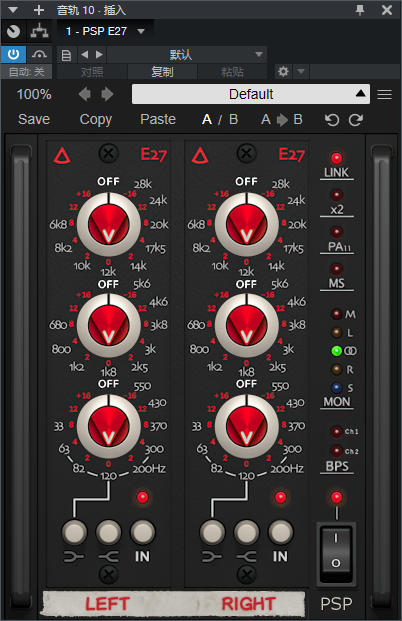Click left channel mid band knob

[109, 325]
